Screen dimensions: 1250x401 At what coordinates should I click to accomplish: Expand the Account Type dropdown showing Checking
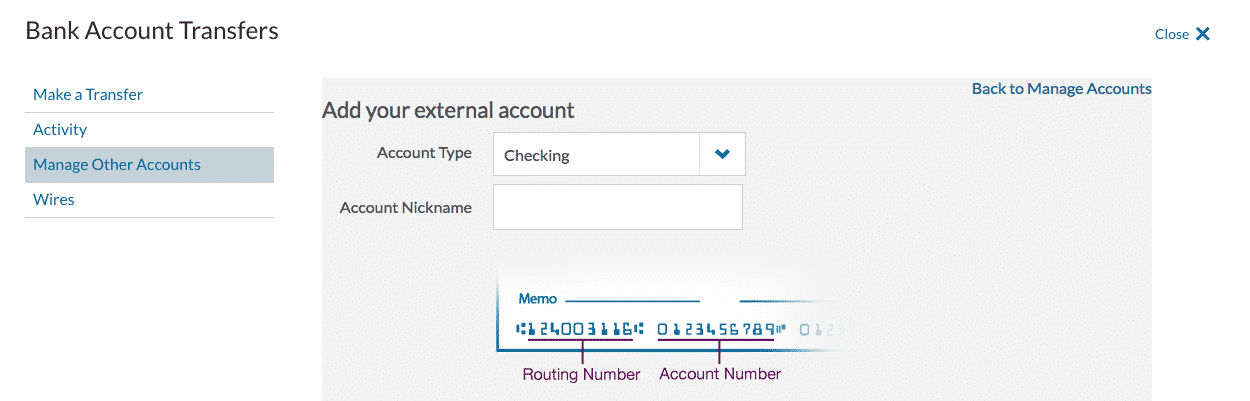pyautogui.click(x=619, y=155)
